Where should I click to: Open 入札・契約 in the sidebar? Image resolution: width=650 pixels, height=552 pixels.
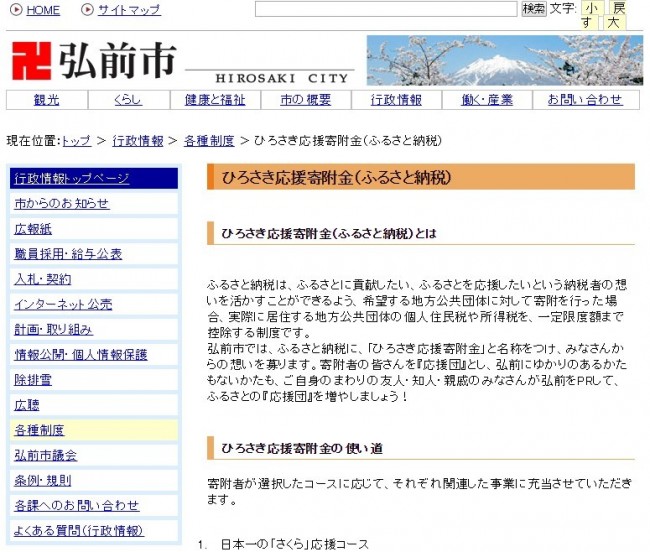[94, 279]
